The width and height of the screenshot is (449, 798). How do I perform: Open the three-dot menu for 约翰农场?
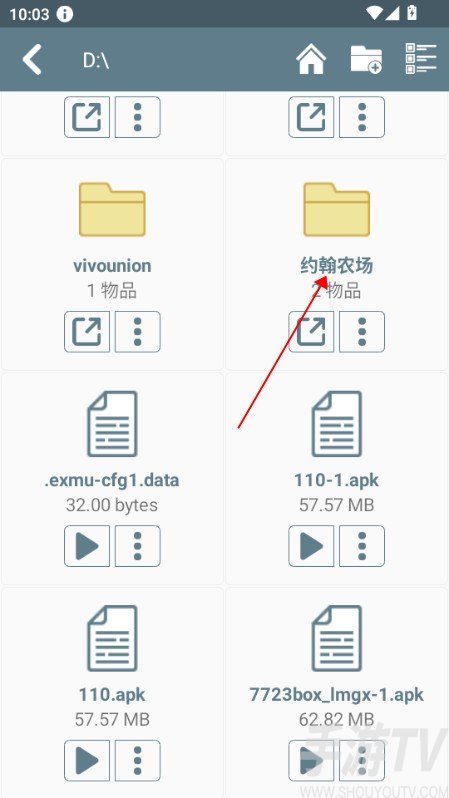pyautogui.click(x=362, y=332)
